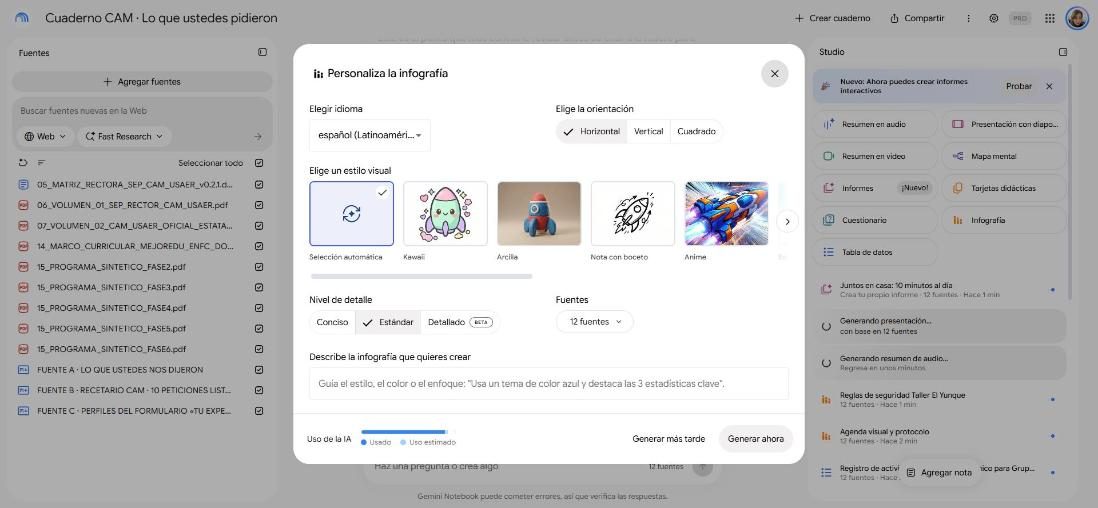Open source FUENTE B - RECETARIO CAM
The width and height of the screenshot is (1098, 508).
(x=134, y=390)
